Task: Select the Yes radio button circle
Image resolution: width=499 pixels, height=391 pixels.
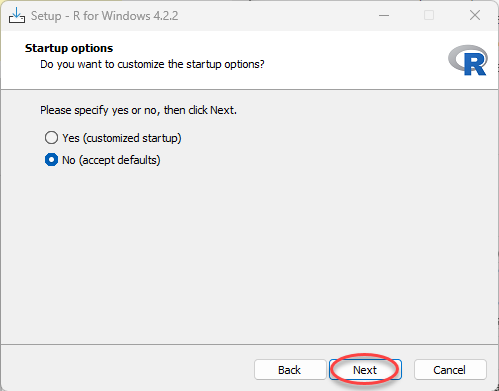Action: 51,138
